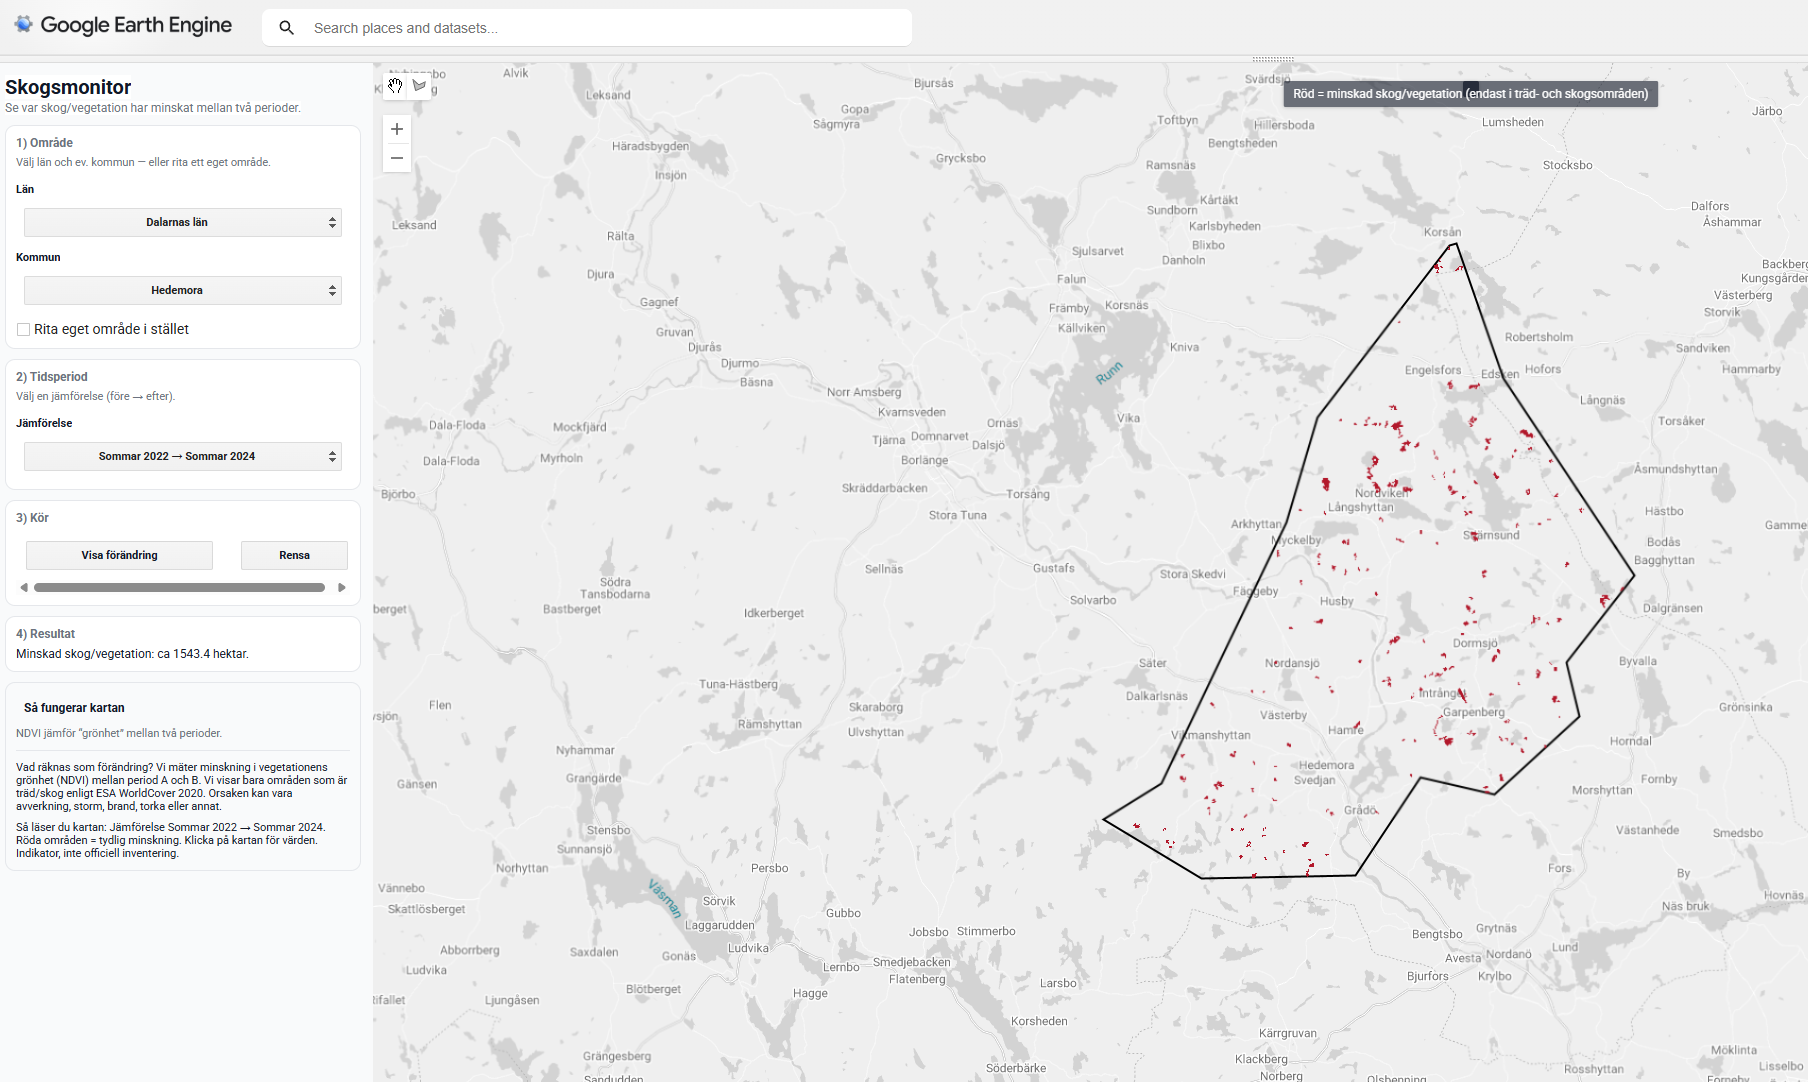
Task: Click the Falun label on the map
Action: [x=1071, y=279]
